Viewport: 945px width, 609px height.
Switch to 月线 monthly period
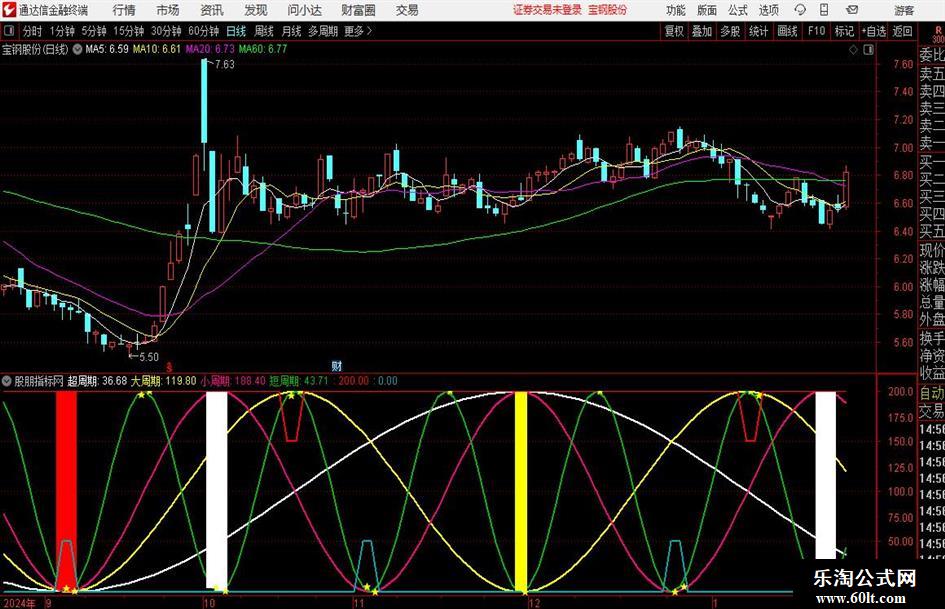[x=291, y=31]
